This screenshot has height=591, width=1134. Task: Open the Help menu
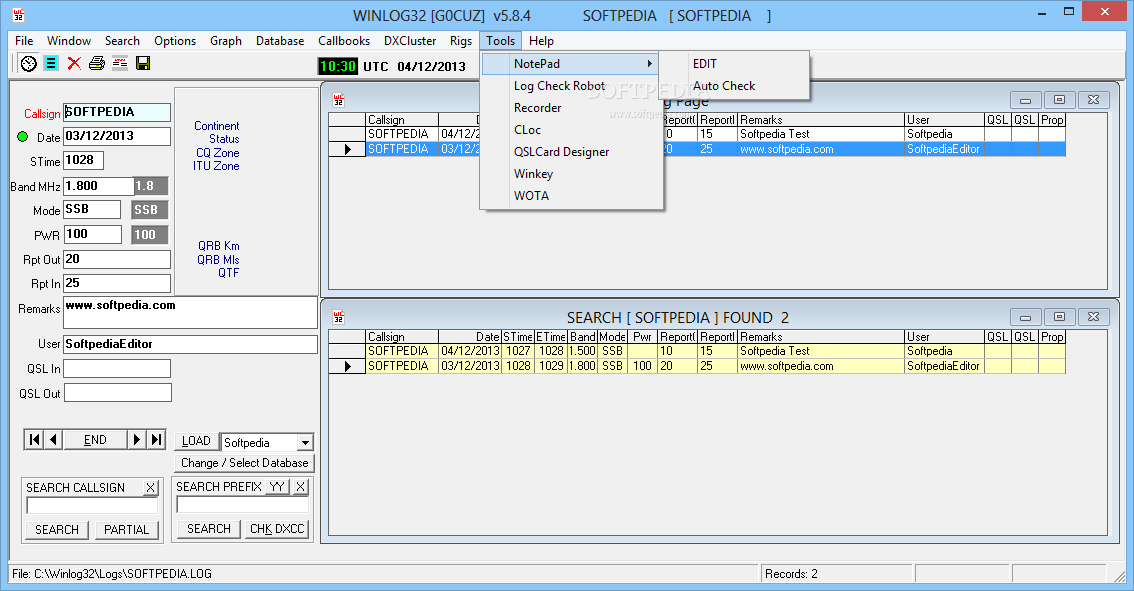541,41
